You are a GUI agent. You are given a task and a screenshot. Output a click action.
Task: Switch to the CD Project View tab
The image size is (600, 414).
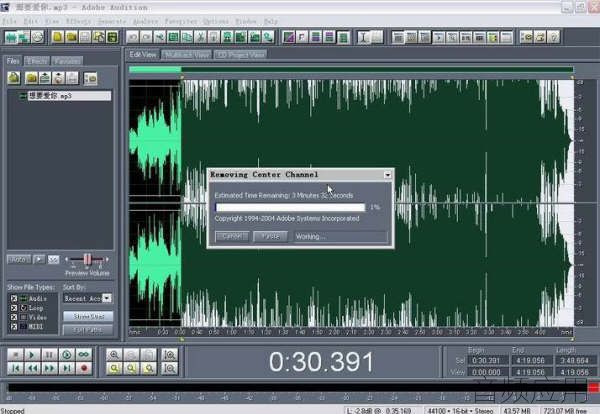[240, 55]
